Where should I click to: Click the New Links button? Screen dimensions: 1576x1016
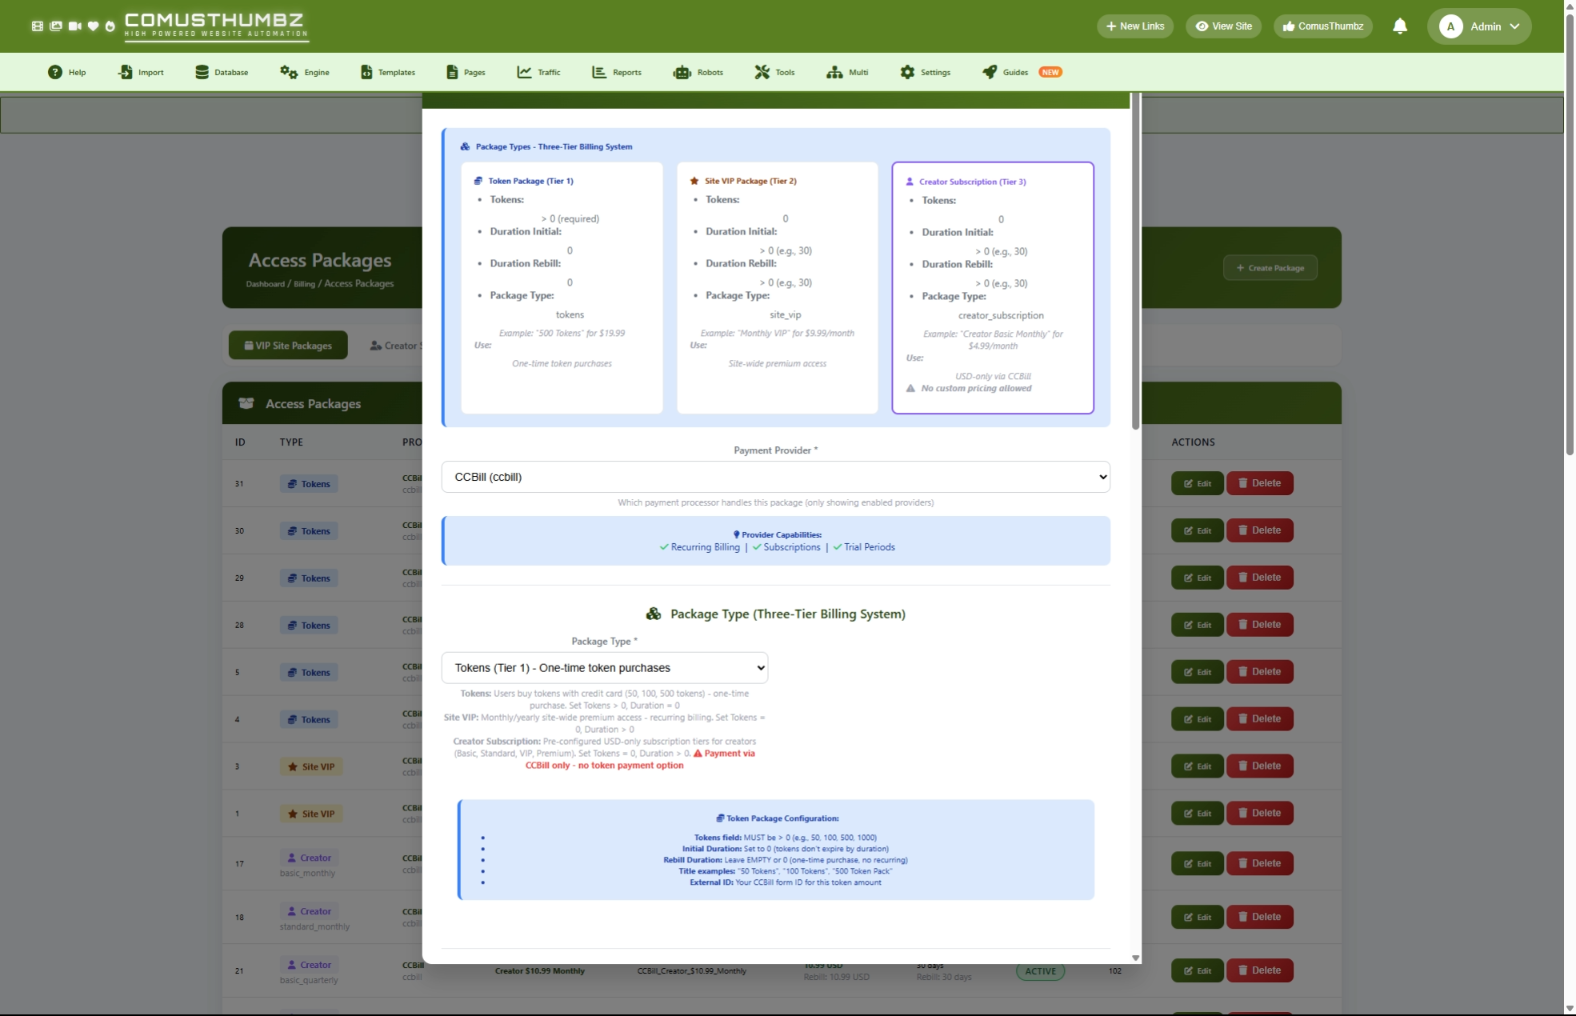(x=1135, y=26)
